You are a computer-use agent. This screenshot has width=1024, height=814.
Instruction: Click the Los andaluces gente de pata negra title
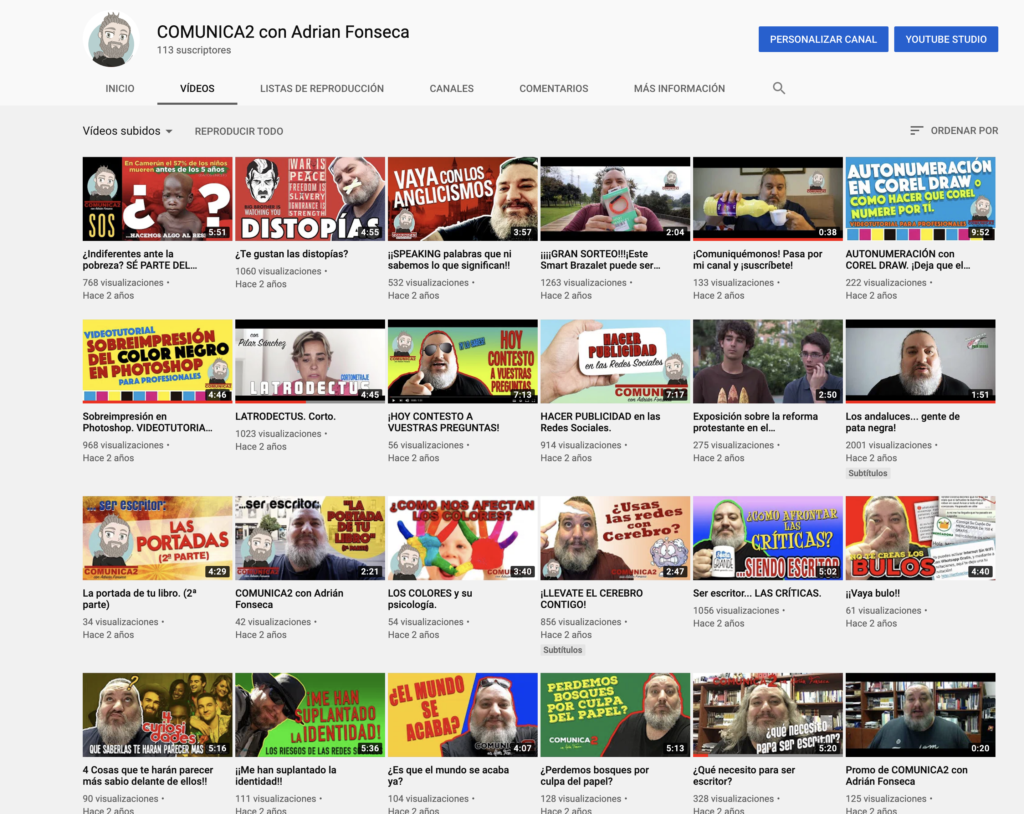(x=902, y=422)
